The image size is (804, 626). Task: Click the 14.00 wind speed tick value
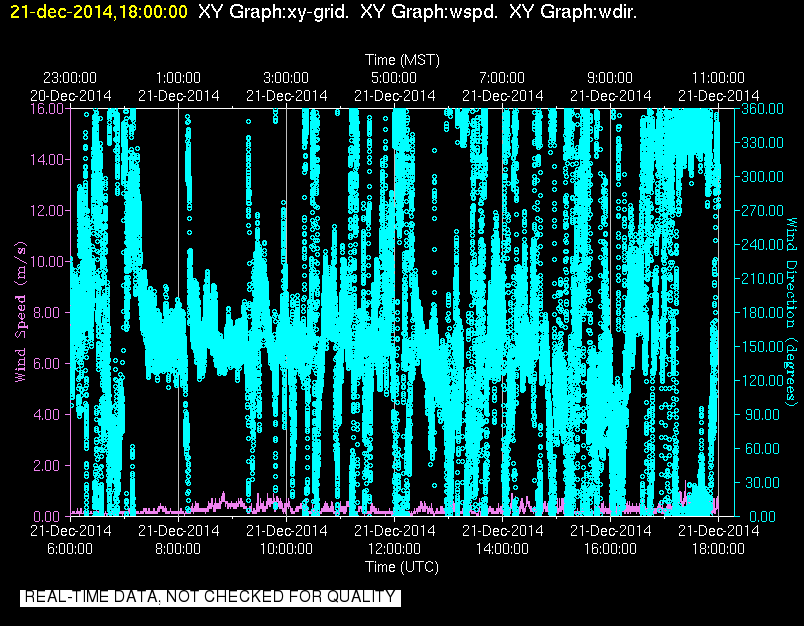47,159
